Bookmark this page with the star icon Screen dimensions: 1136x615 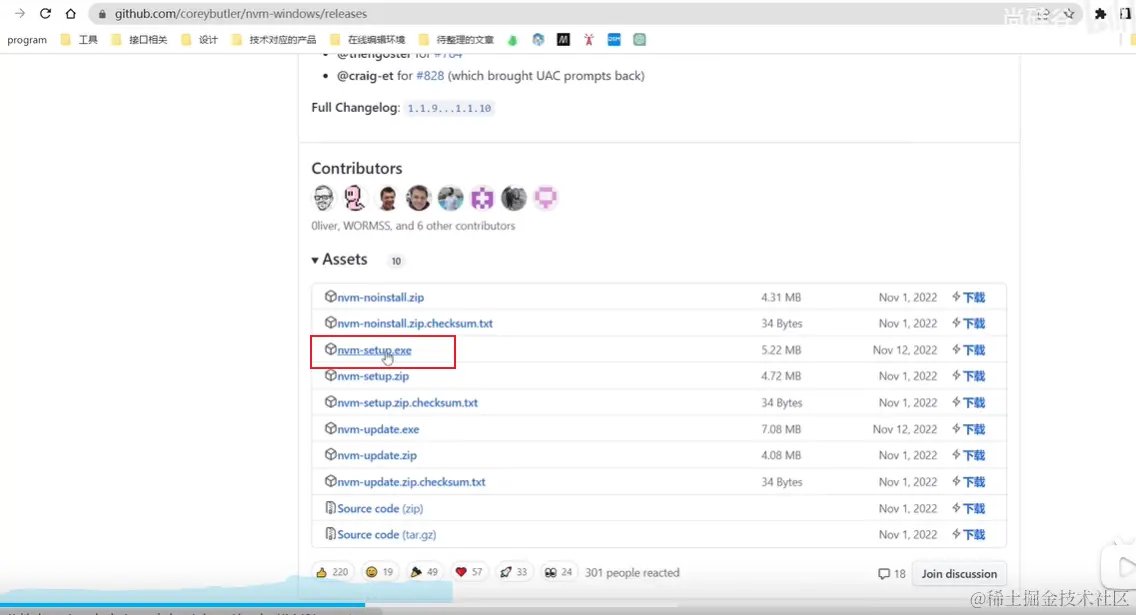1069,14
